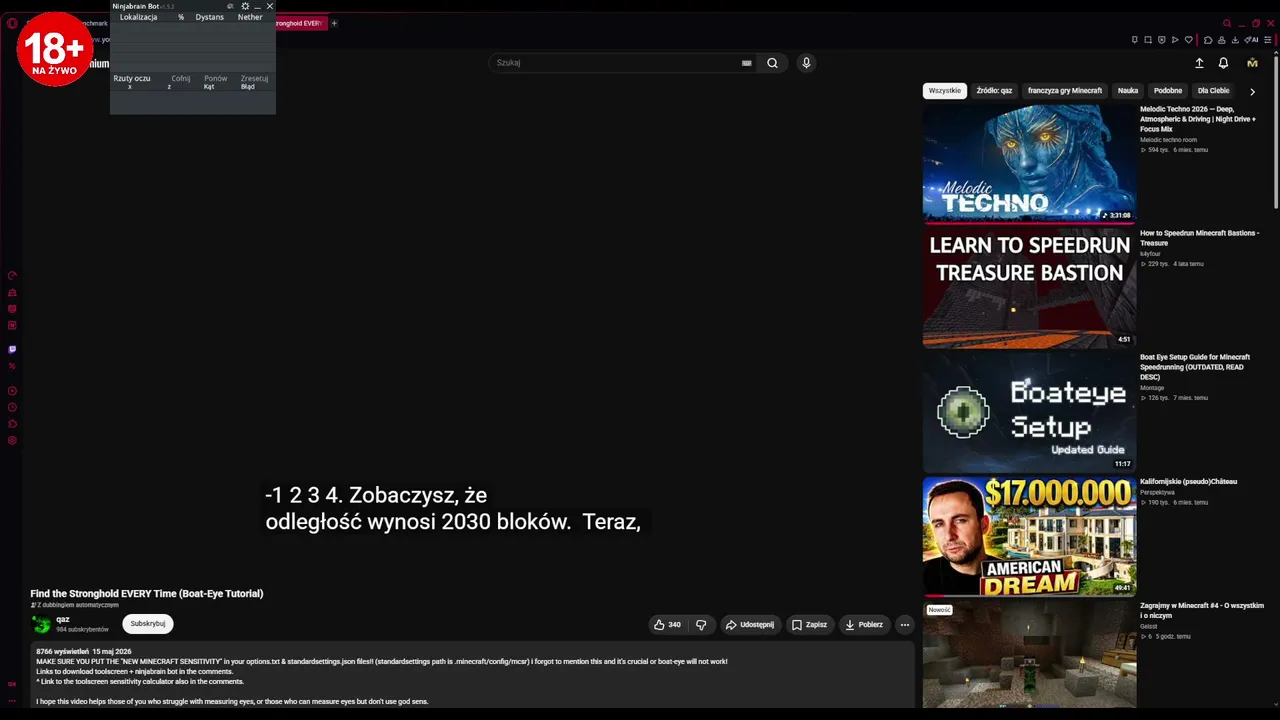Click the YouTube search magnifier button
1280x720 pixels.
pyautogui.click(x=772, y=63)
